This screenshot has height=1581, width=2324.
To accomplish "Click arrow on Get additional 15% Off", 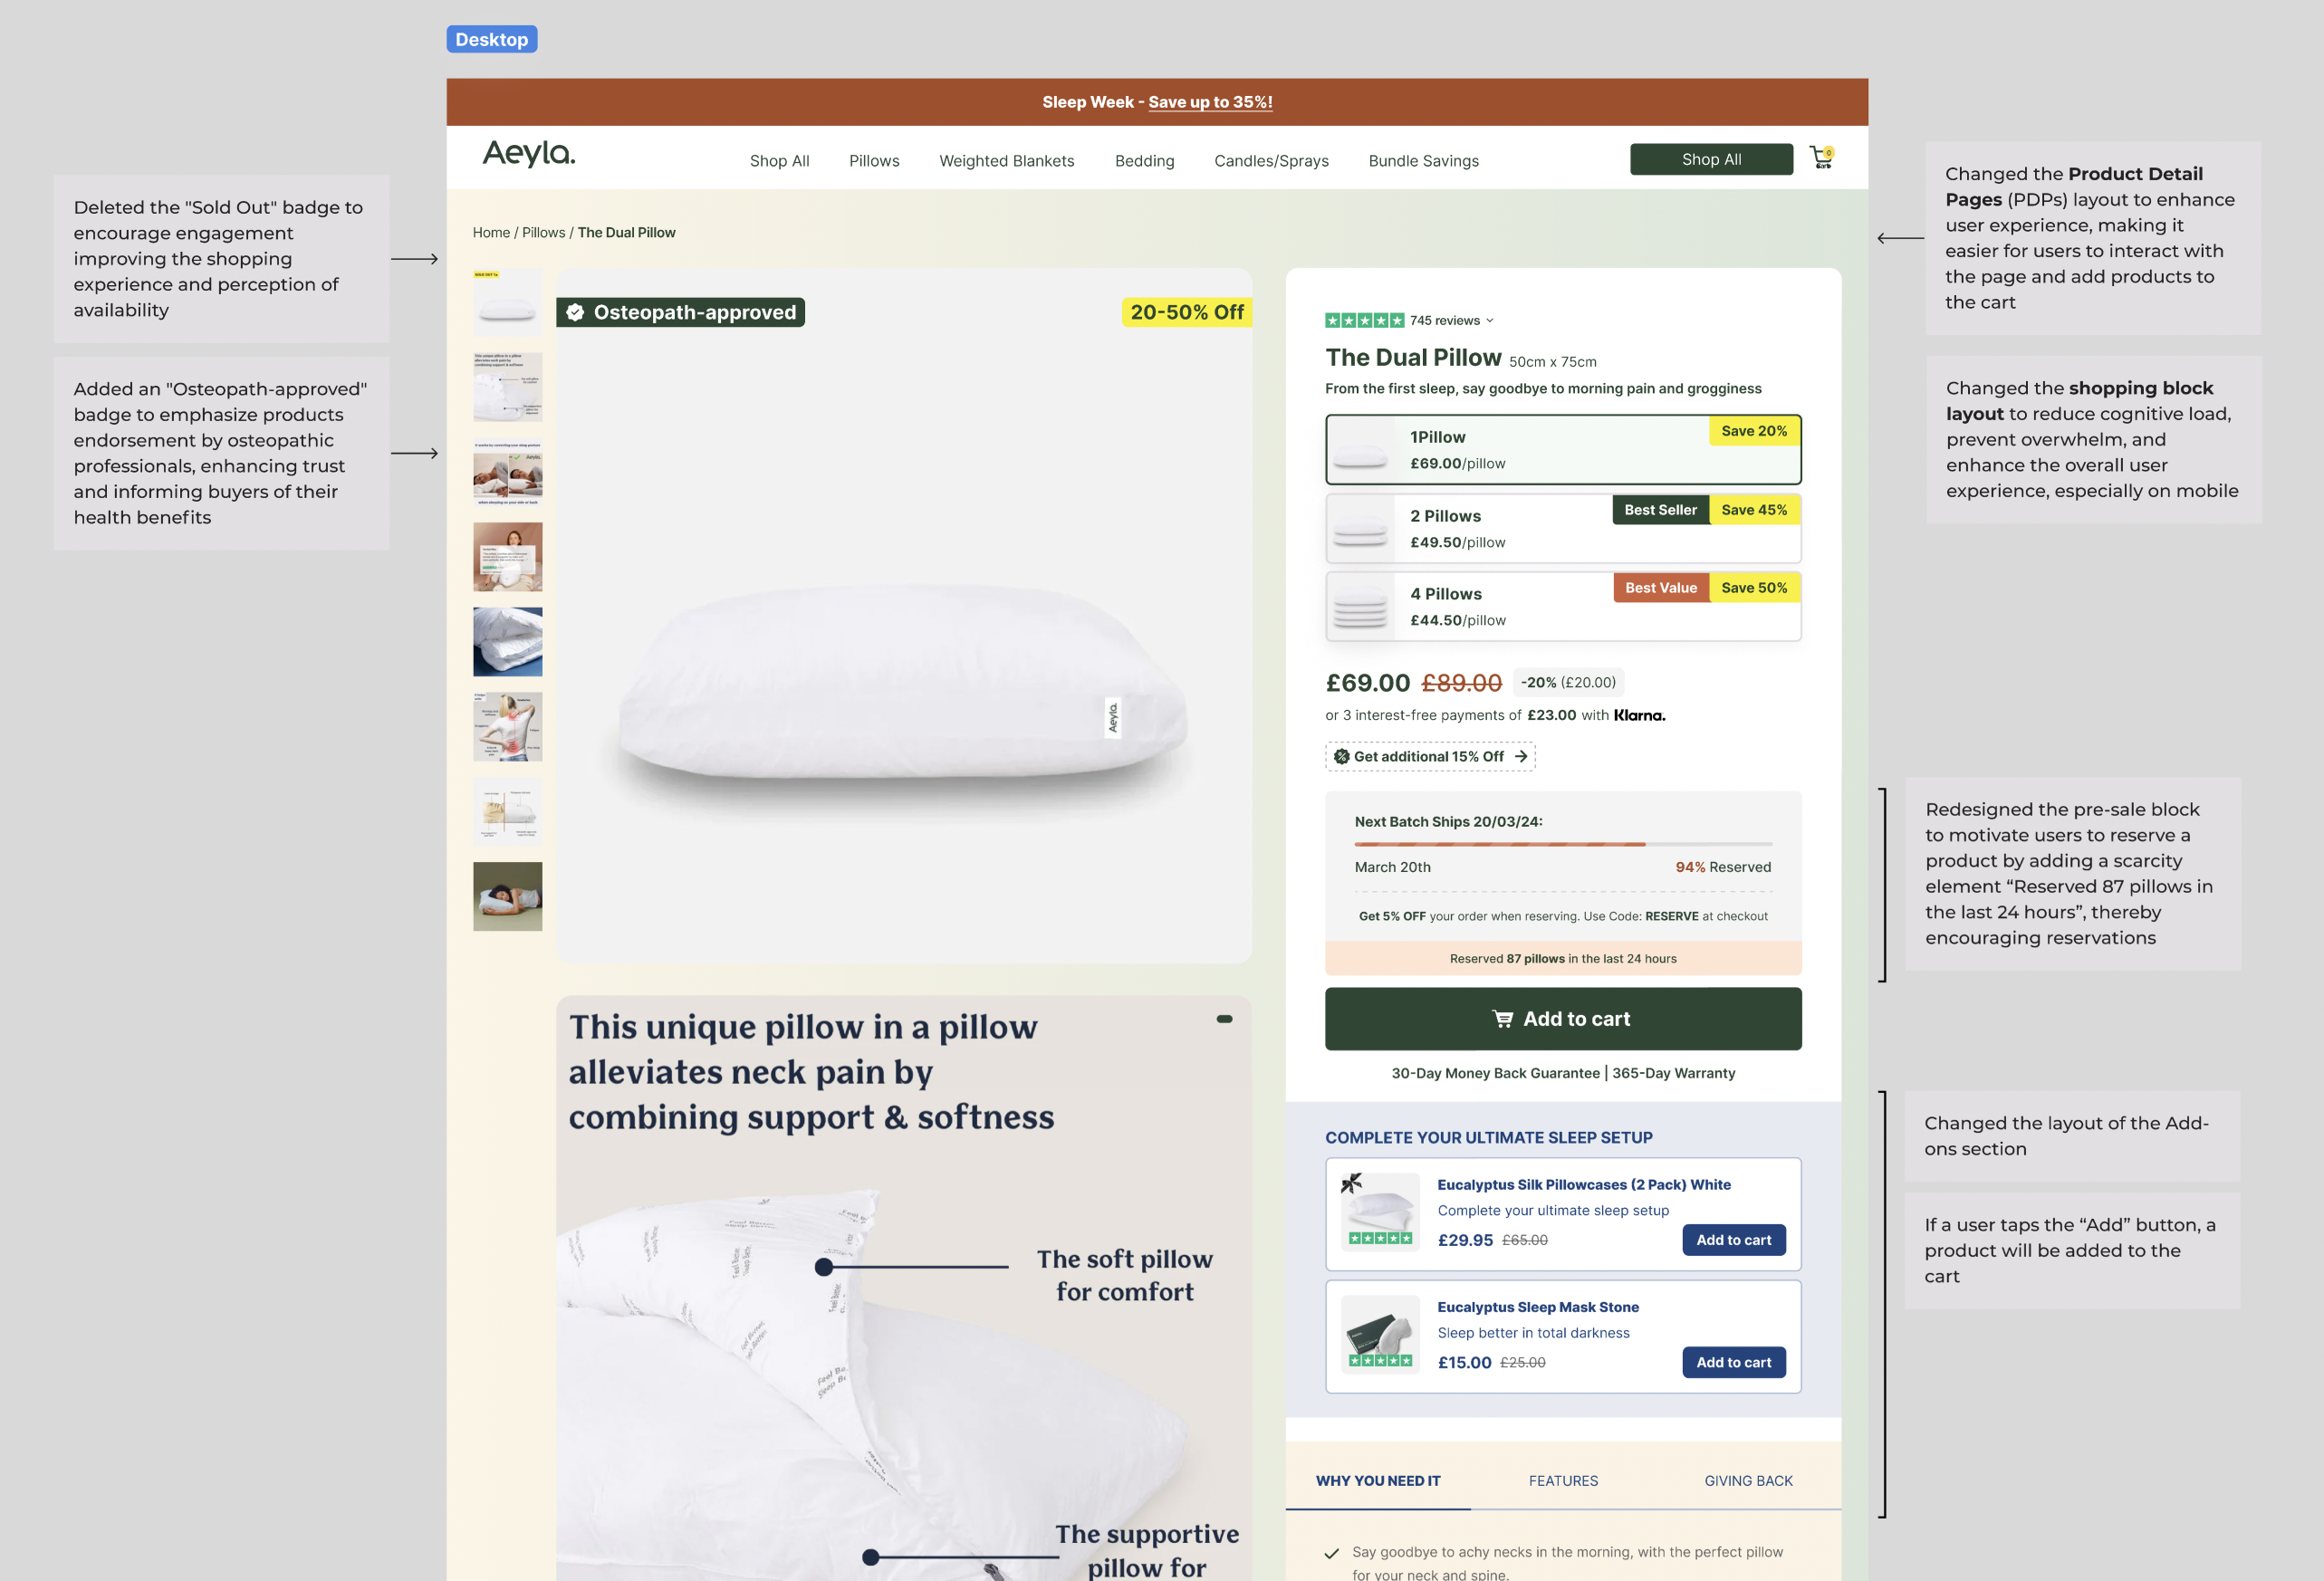I will click(x=1521, y=756).
